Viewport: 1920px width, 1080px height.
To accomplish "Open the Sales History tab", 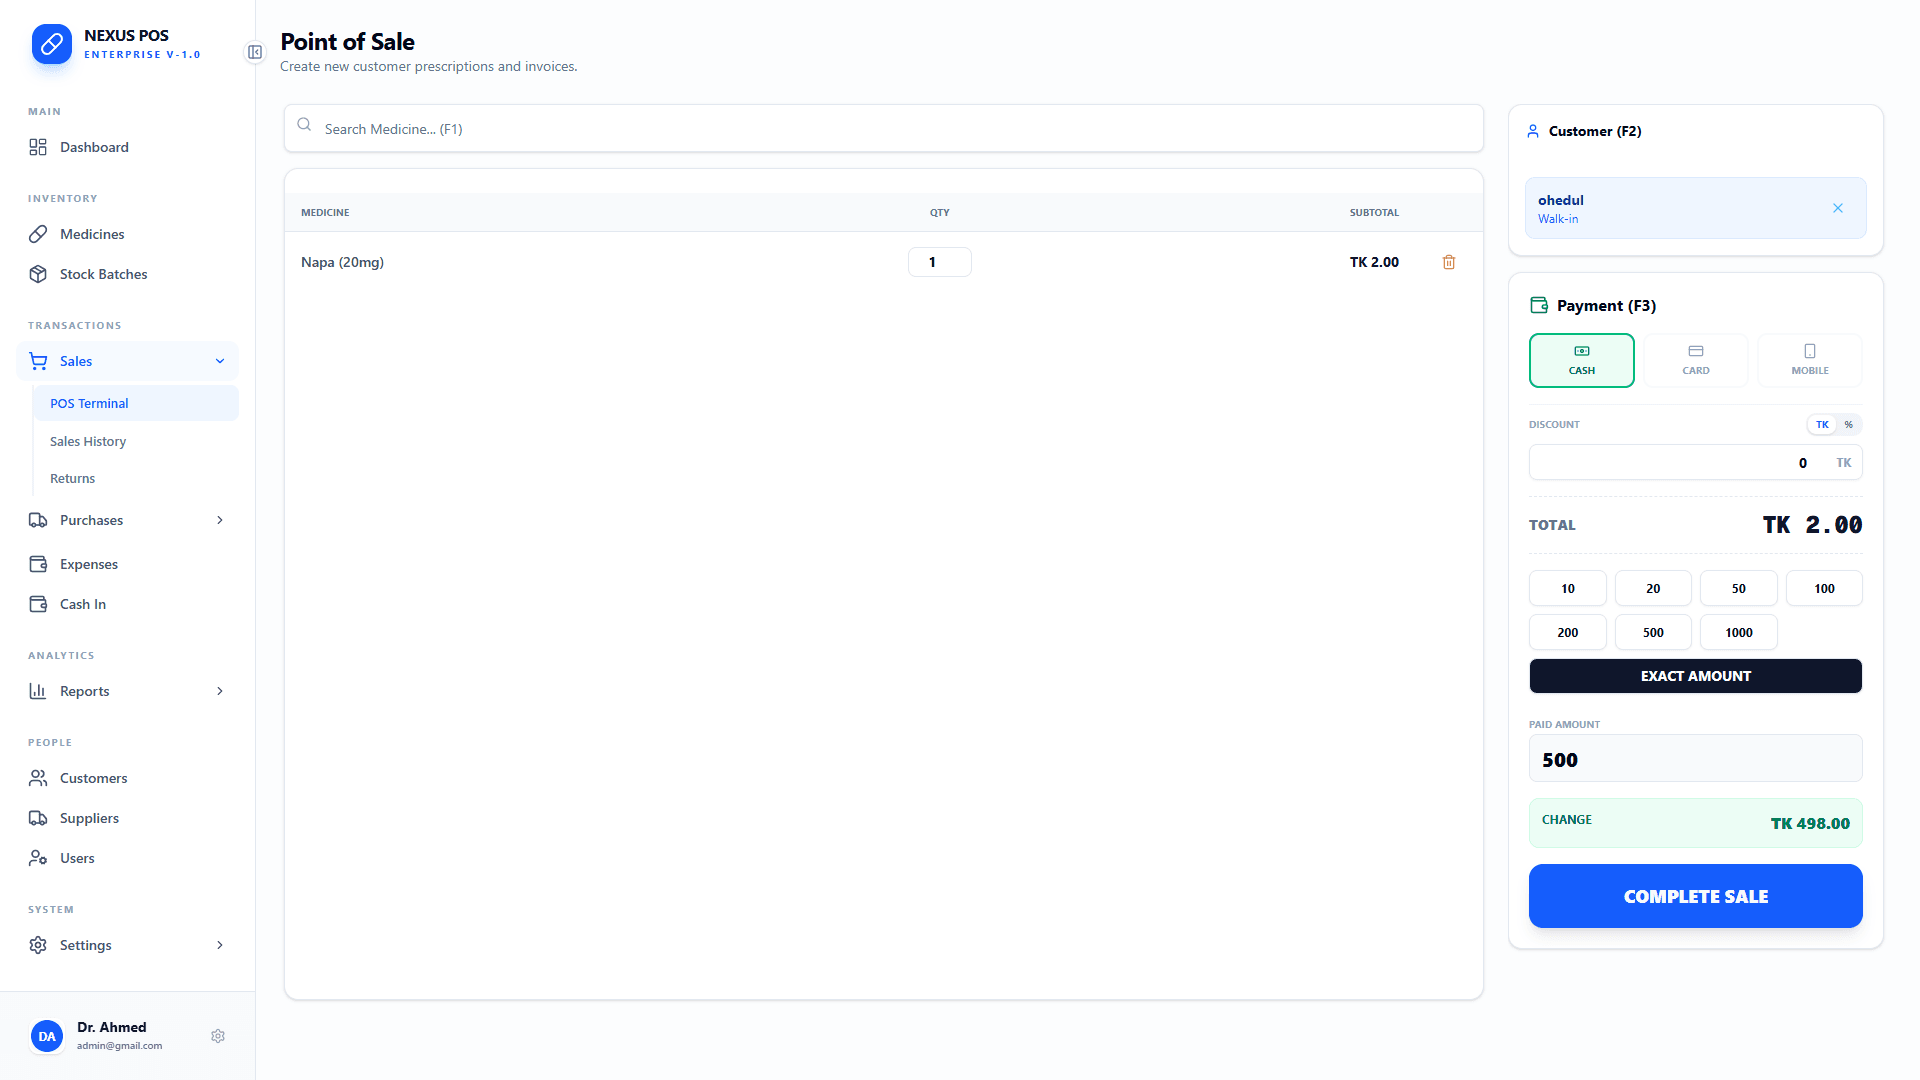I will 88,441.
